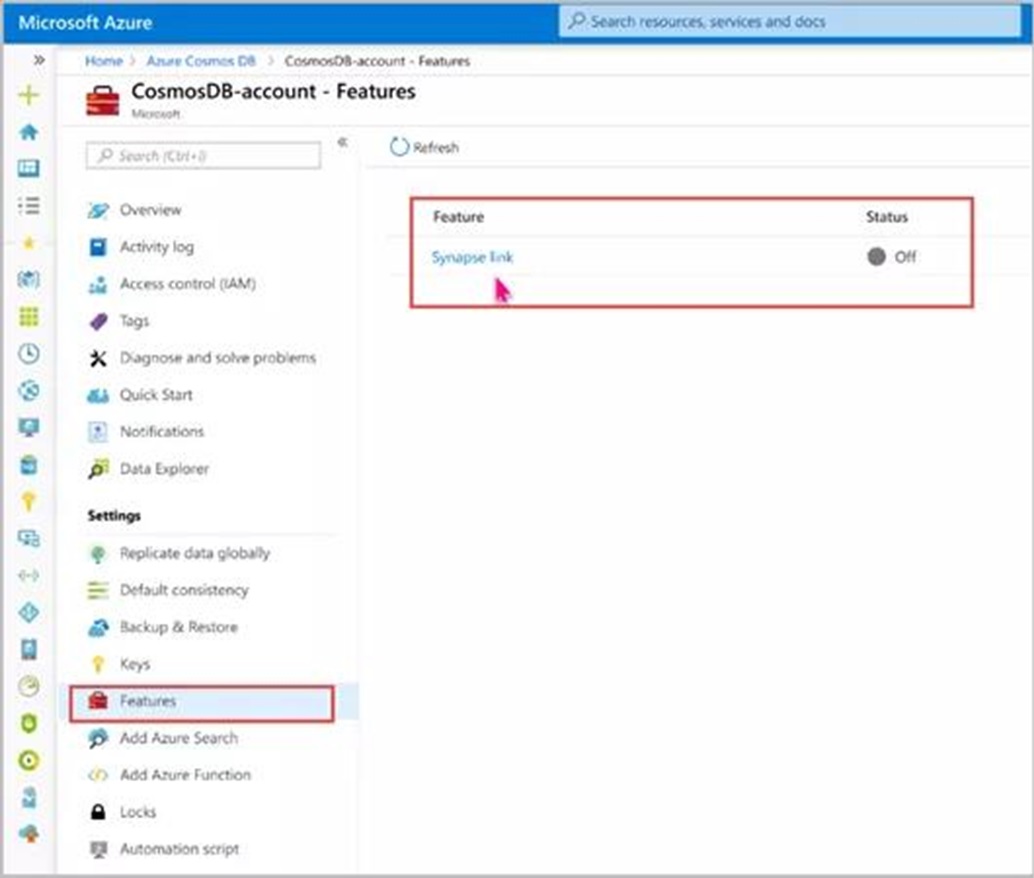This screenshot has height=878, width=1034.
Task: Click the resource menu Search (Ctrl+/) field
Action: point(204,156)
